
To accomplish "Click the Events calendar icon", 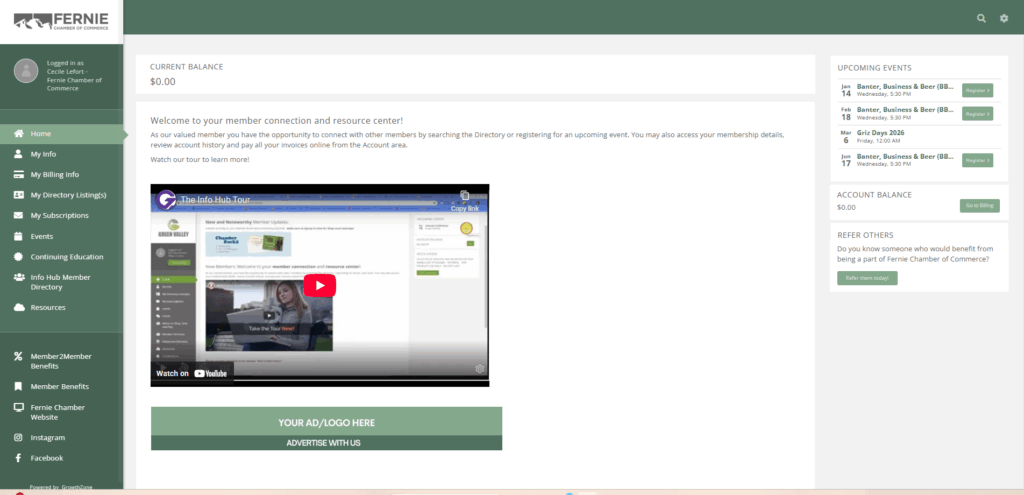I will pos(19,237).
